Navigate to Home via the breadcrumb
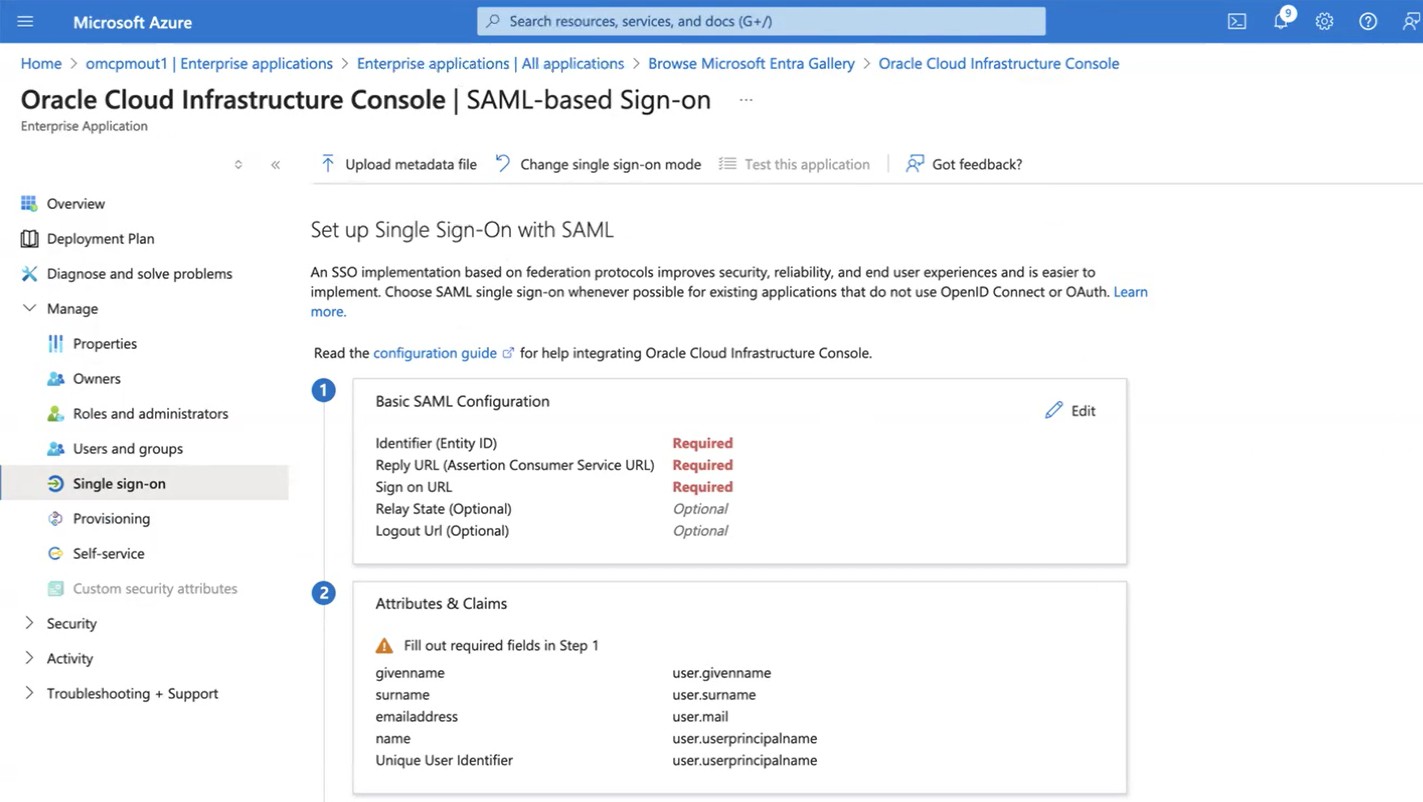The width and height of the screenshot is (1423, 802). (40, 63)
